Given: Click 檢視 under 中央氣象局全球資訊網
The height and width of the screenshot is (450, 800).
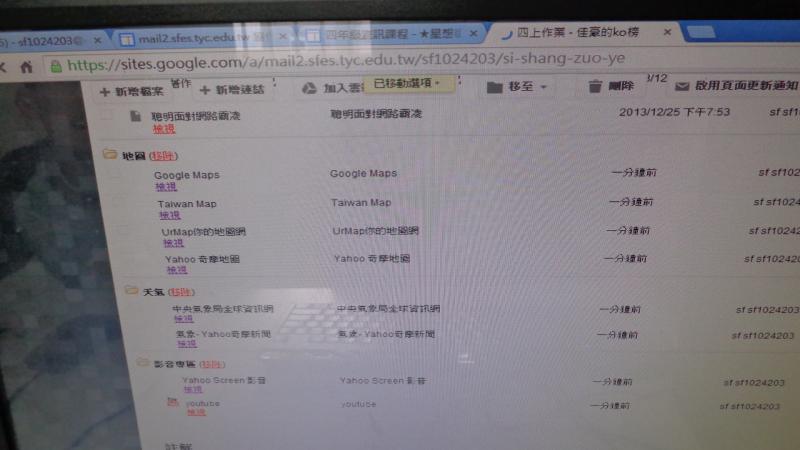Looking at the screenshot, I should (x=184, y=319).
